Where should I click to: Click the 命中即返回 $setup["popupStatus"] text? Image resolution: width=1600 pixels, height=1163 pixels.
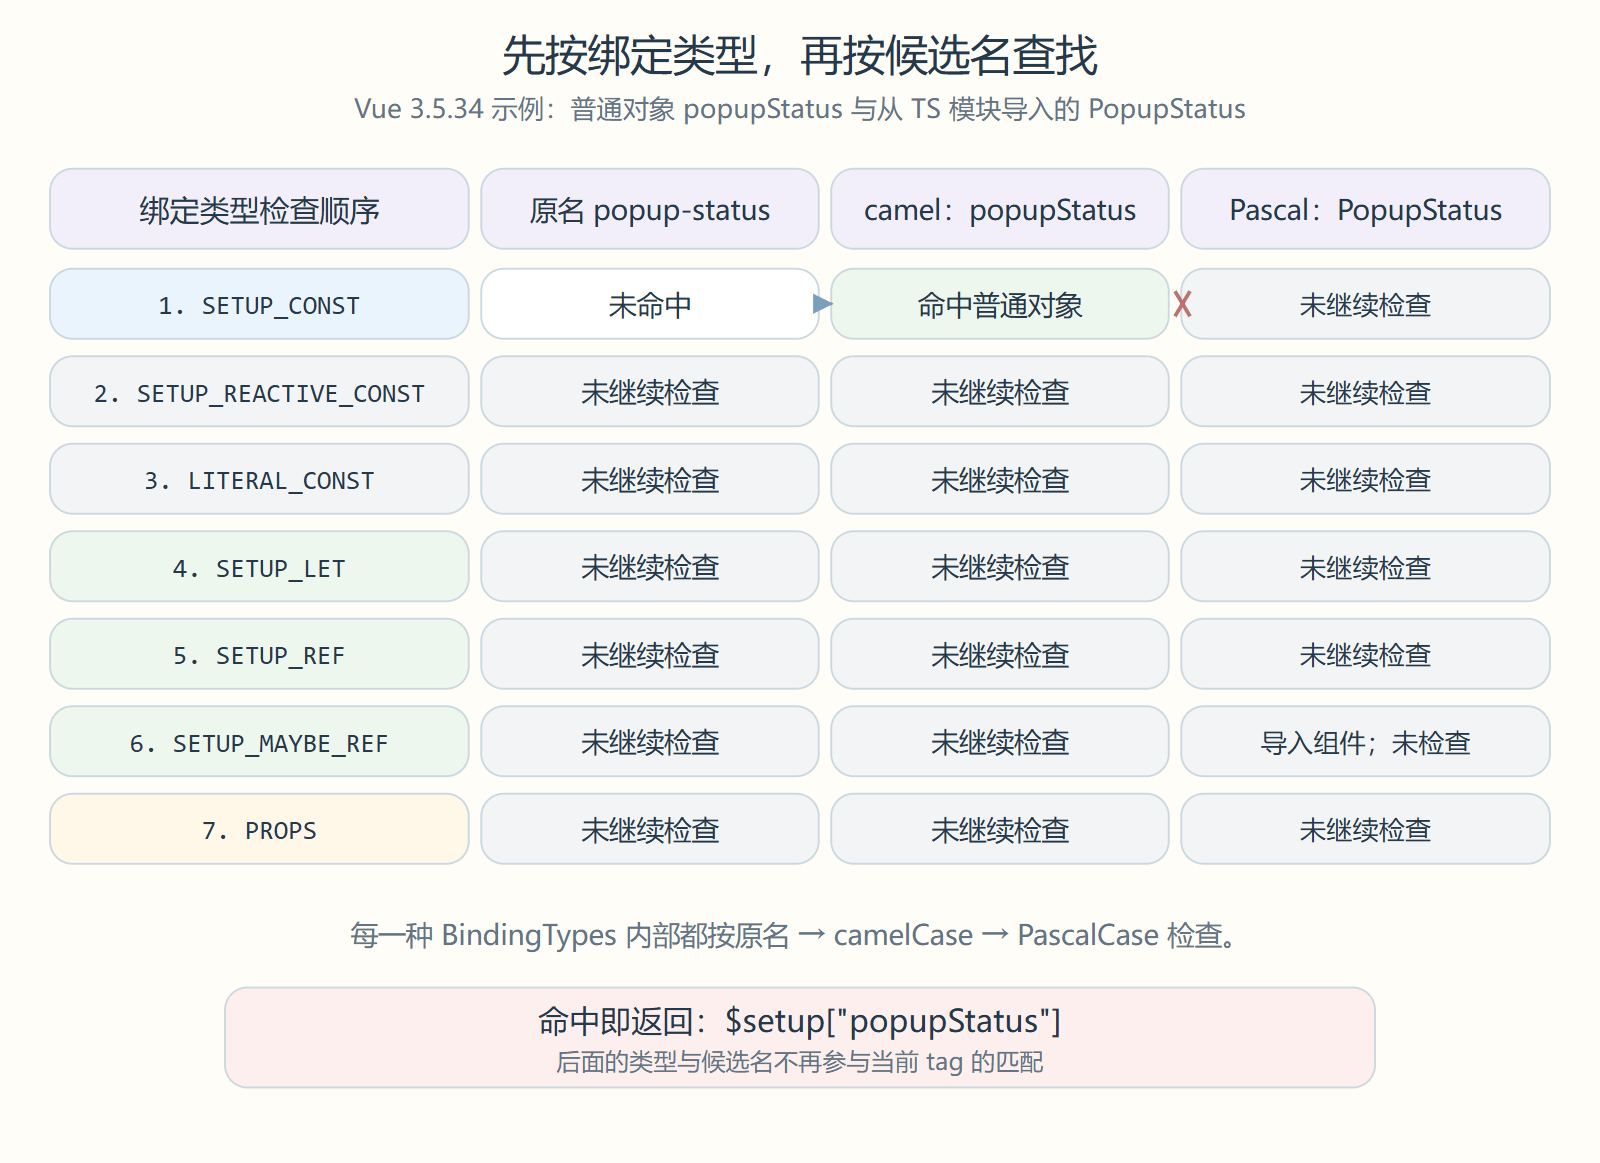click(800, 1021)
